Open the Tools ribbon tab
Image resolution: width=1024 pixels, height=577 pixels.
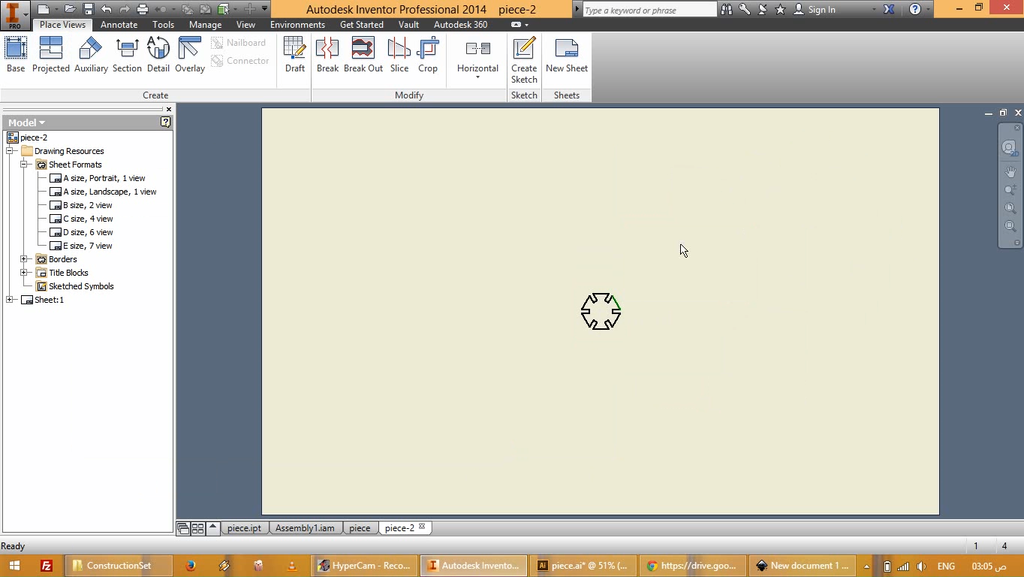163,25
